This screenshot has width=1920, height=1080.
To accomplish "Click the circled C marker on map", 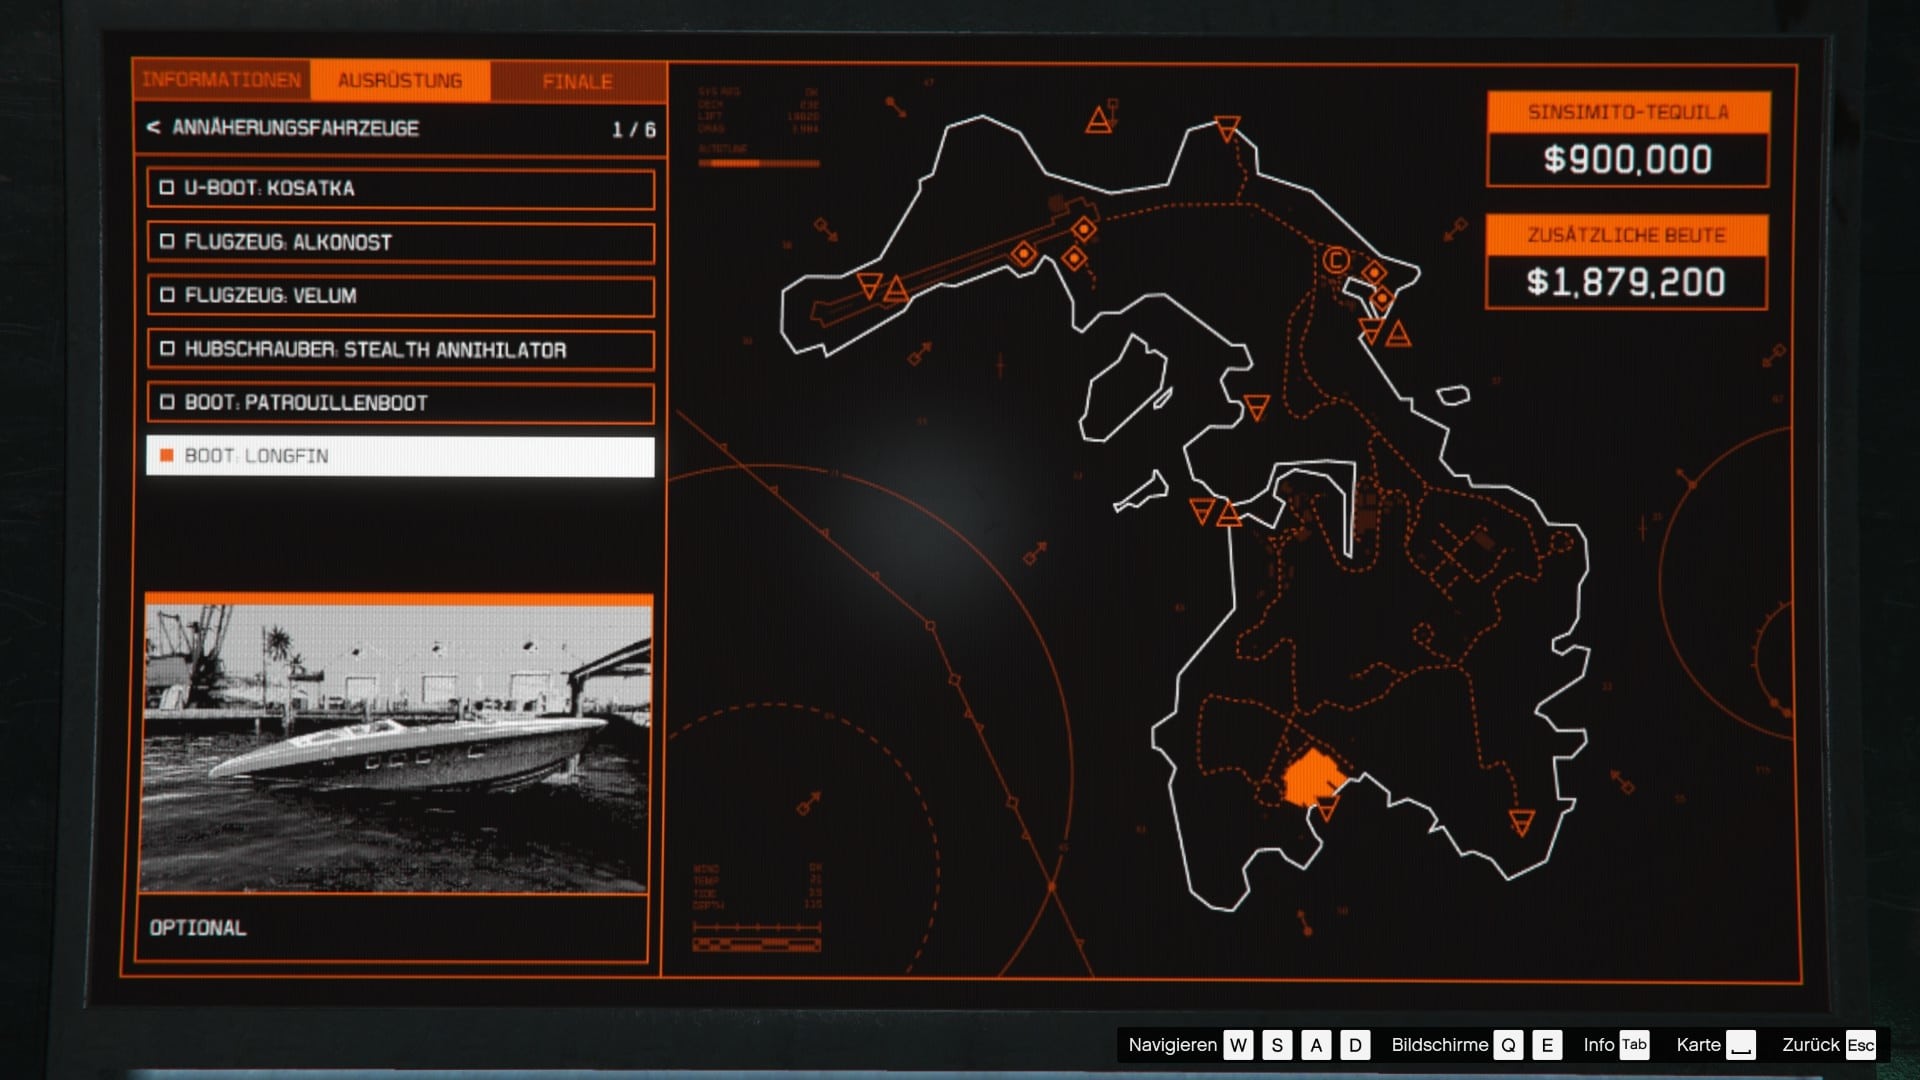I will pyautogui.click(x=1336, y=261).
